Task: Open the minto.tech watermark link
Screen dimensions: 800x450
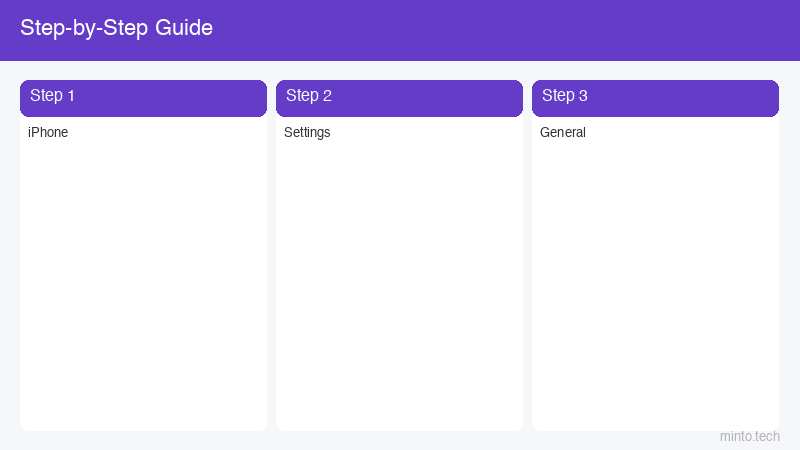Action: 749,436
